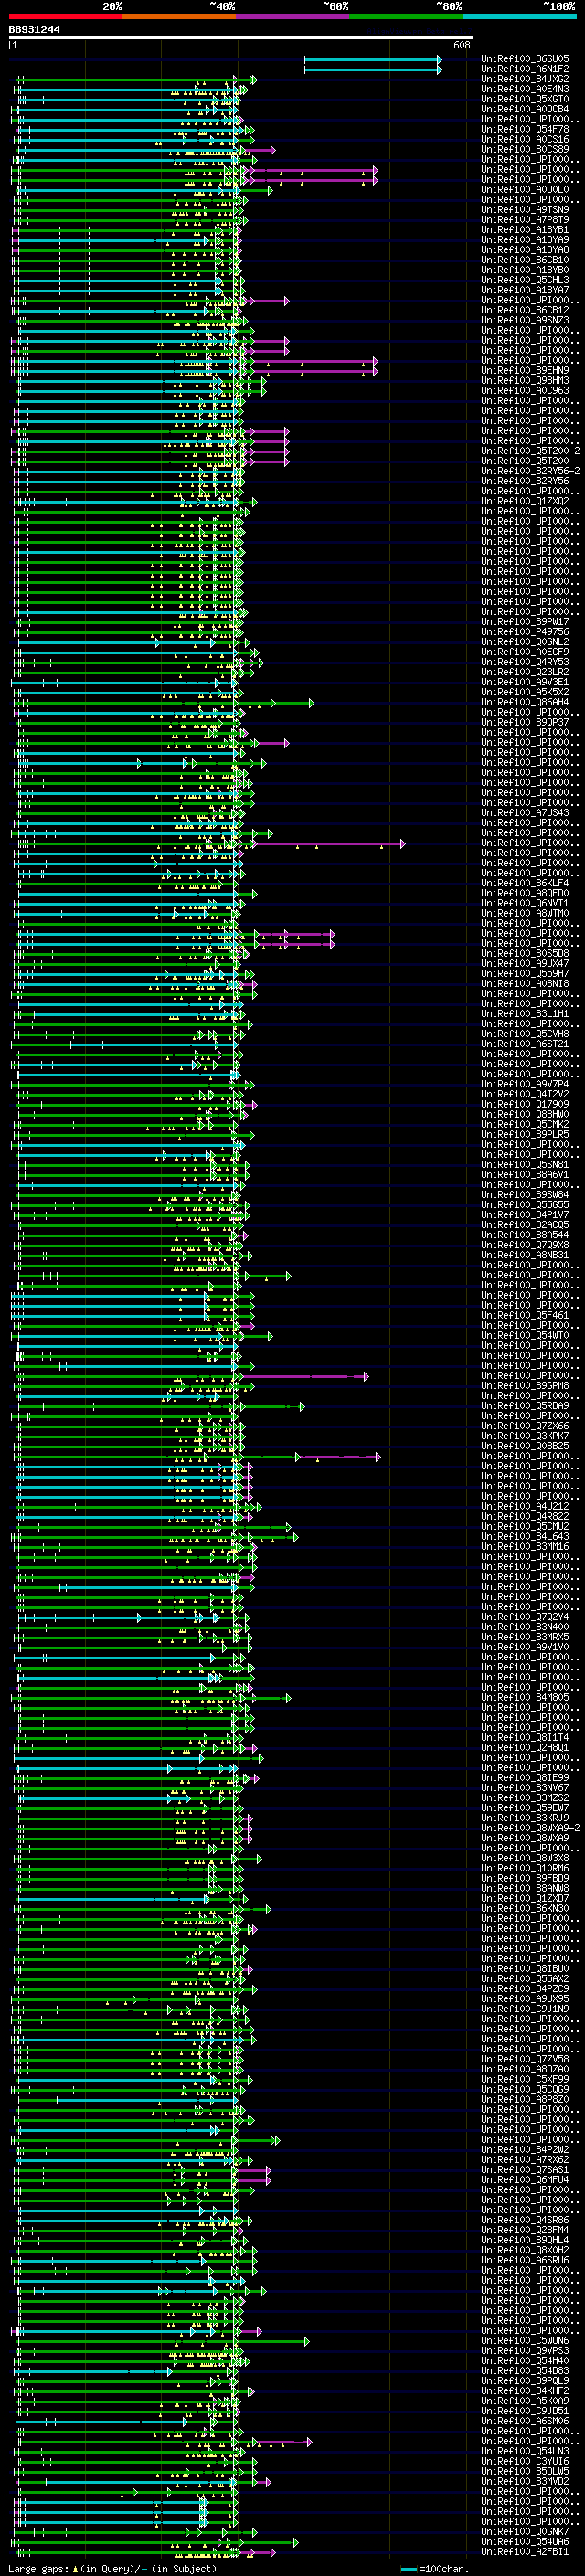This screenshot has width=585, height=2576.
Task: Select hit label UniRef100_A1BYB1
Action: click(x=524, y=230)
